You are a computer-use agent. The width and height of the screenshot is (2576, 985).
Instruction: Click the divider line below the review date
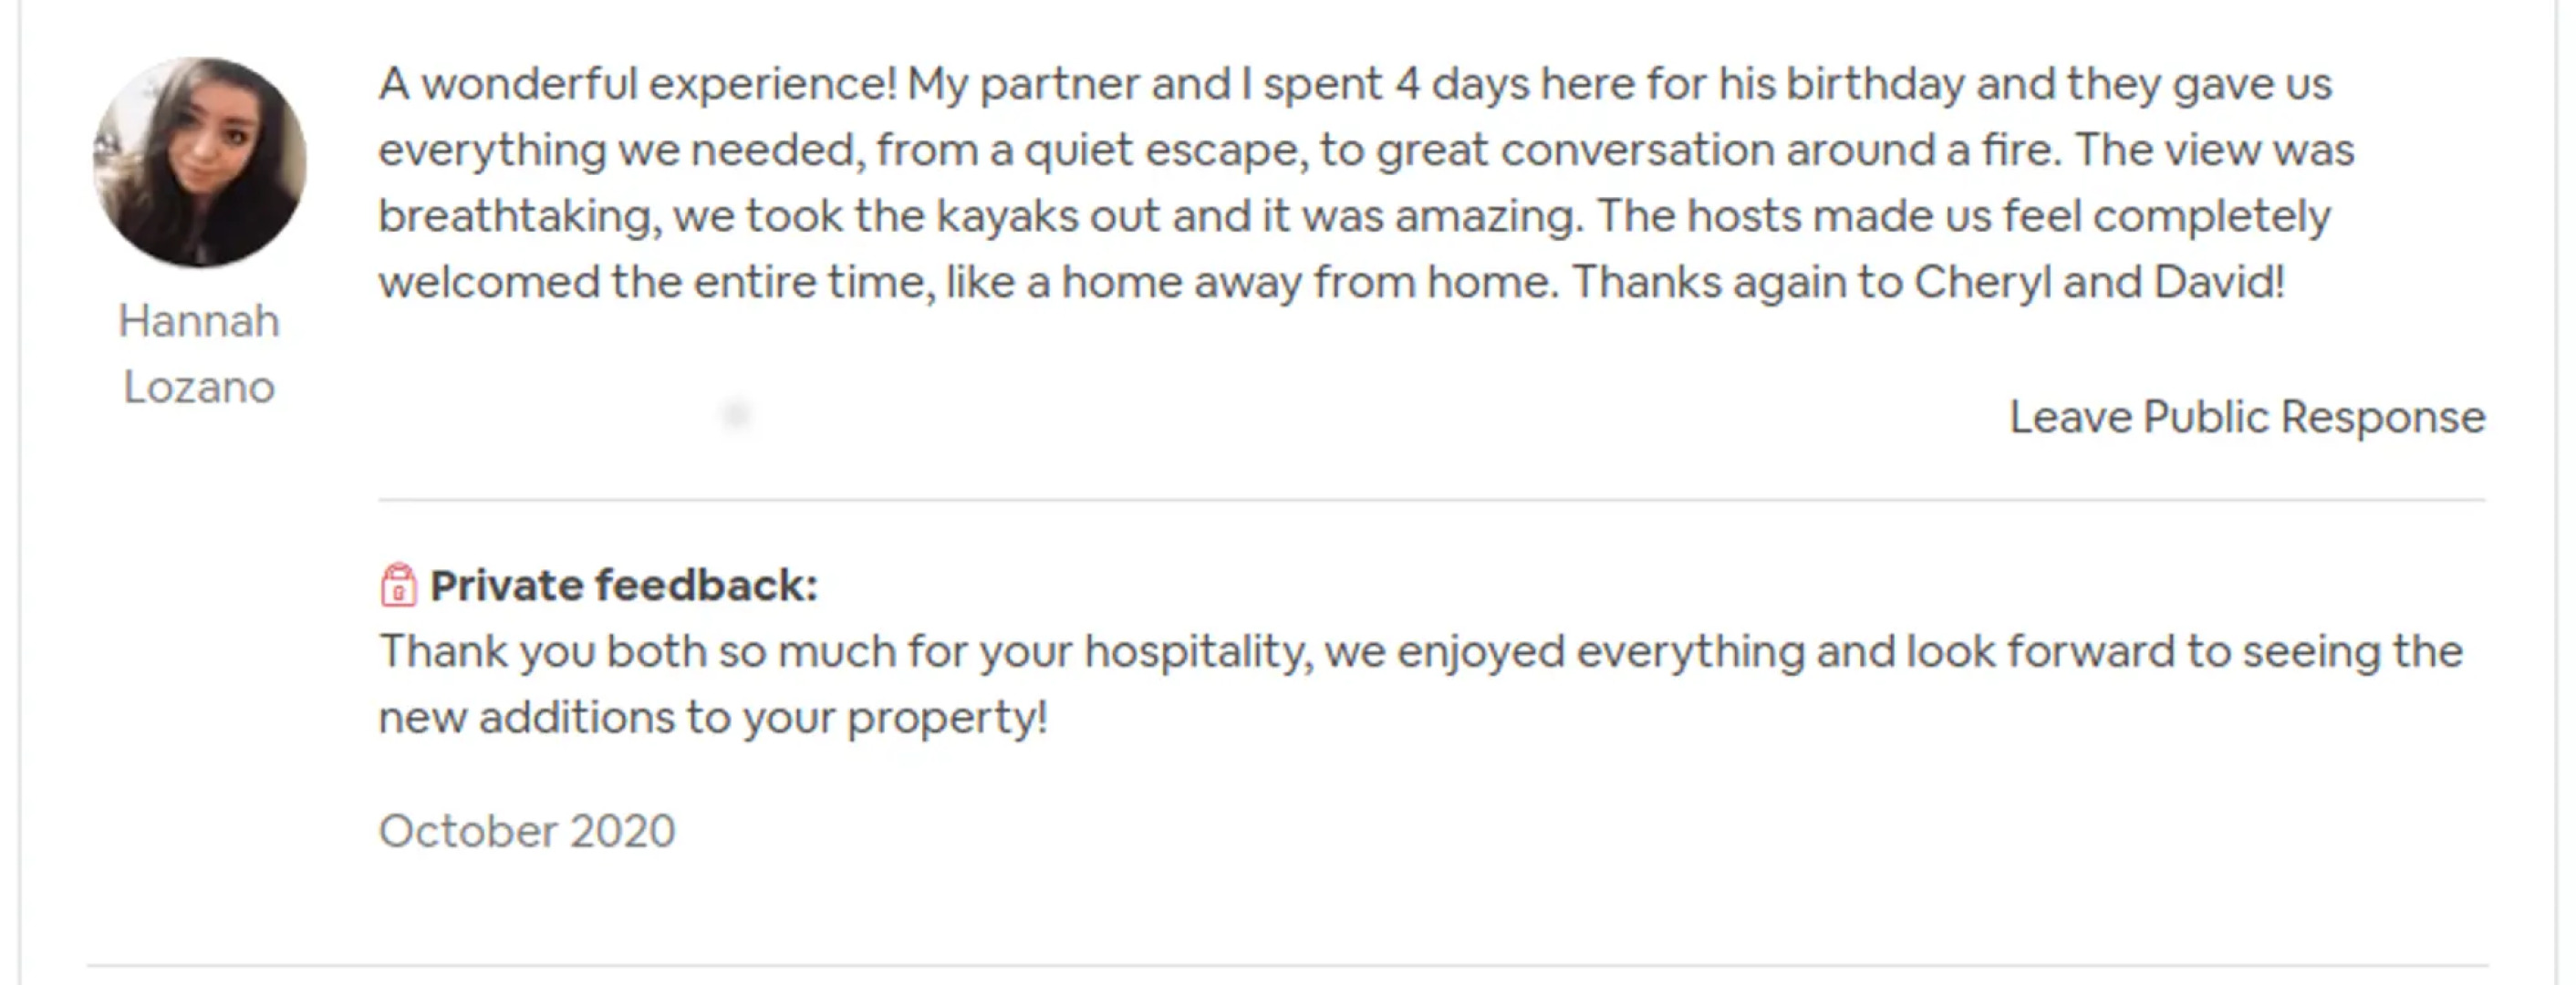1286,965
